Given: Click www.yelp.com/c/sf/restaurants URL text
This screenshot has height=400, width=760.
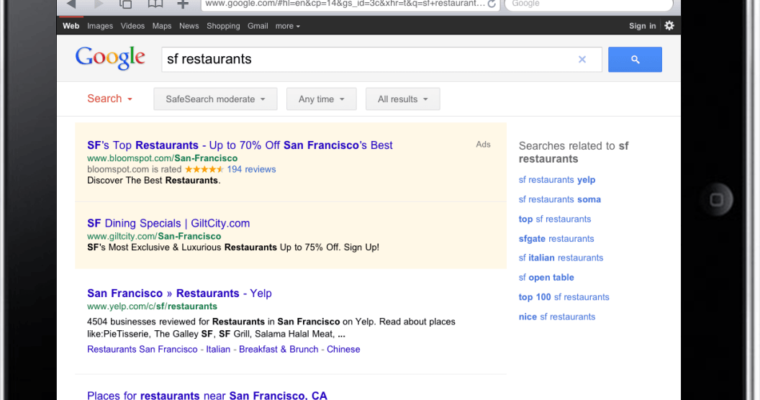Looking at the screenshot, I should click(x=152, y=306).
